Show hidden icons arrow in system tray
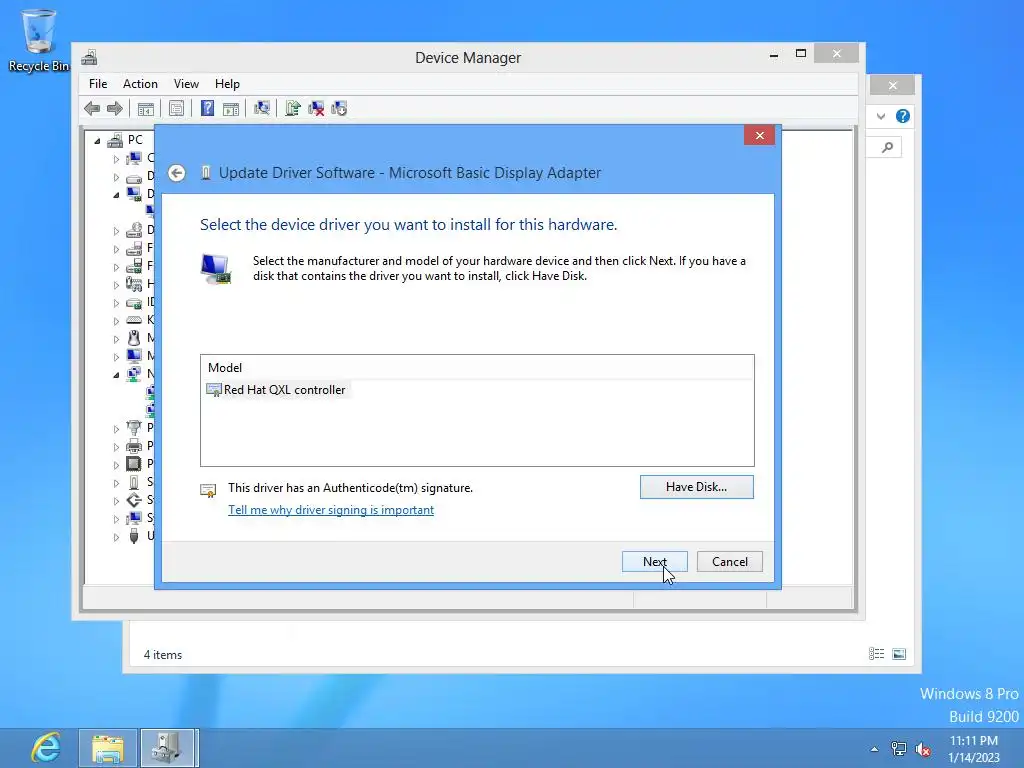 [x=874, y=749]
